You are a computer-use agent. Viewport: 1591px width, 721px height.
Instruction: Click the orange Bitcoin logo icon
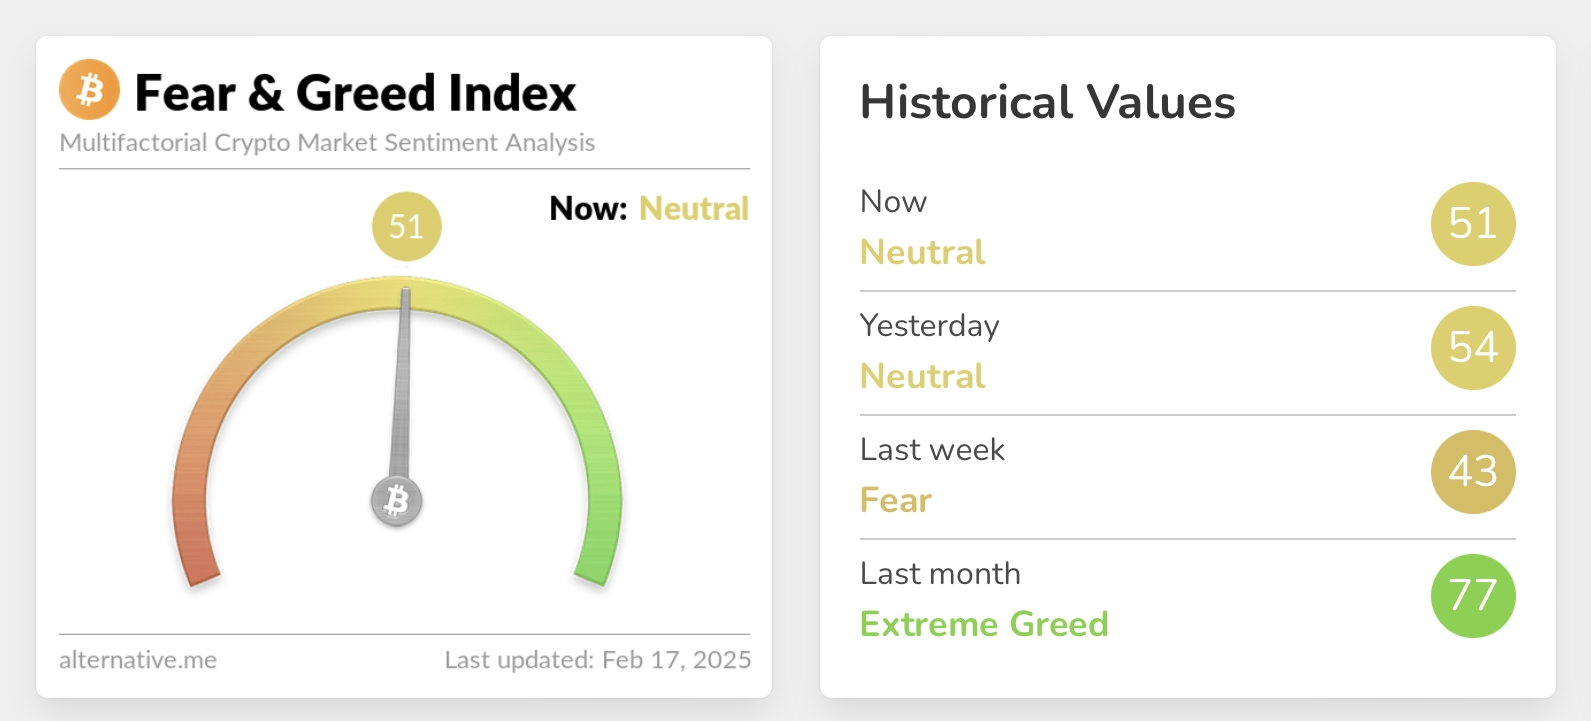point(89,90)
